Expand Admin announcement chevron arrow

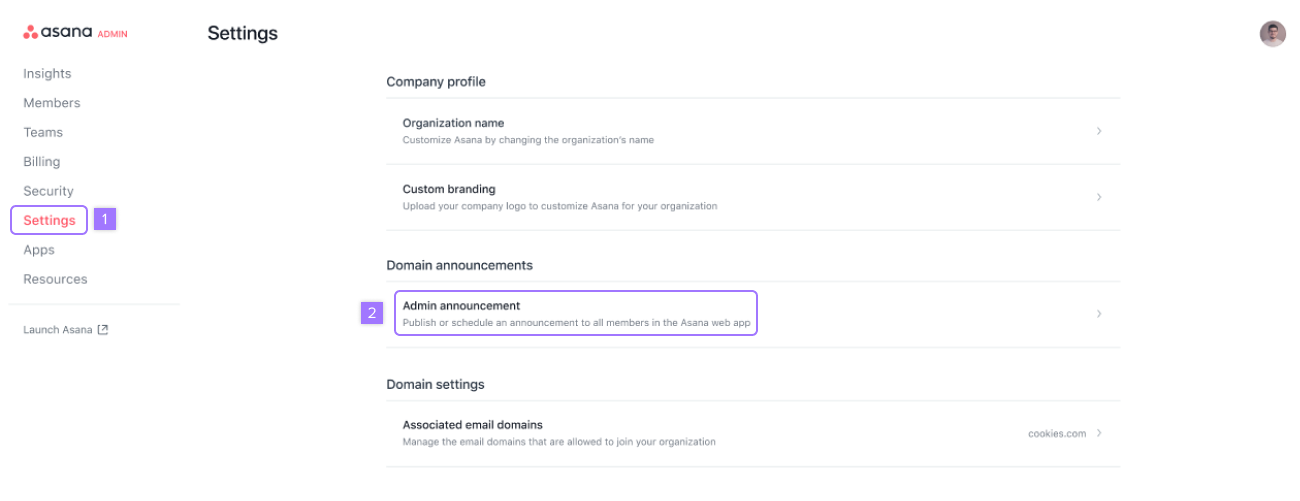point(1099,314)
